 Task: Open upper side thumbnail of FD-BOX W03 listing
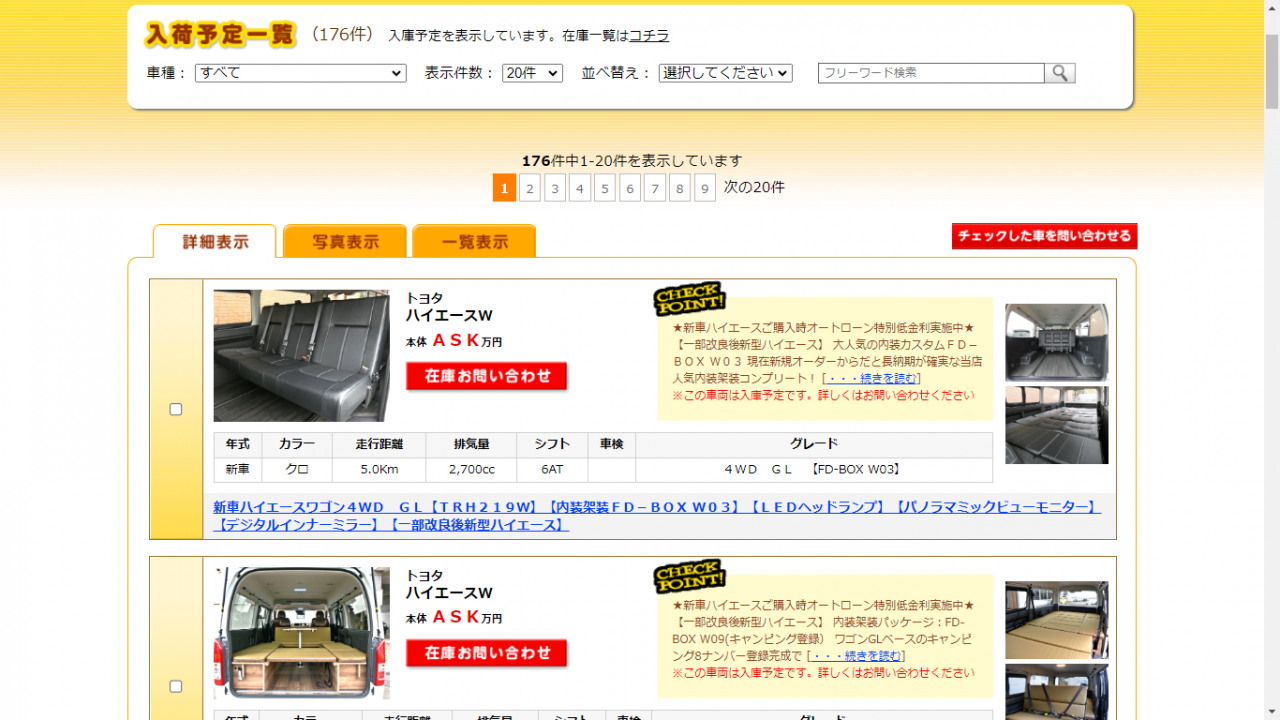click(x=1057, y=342)
